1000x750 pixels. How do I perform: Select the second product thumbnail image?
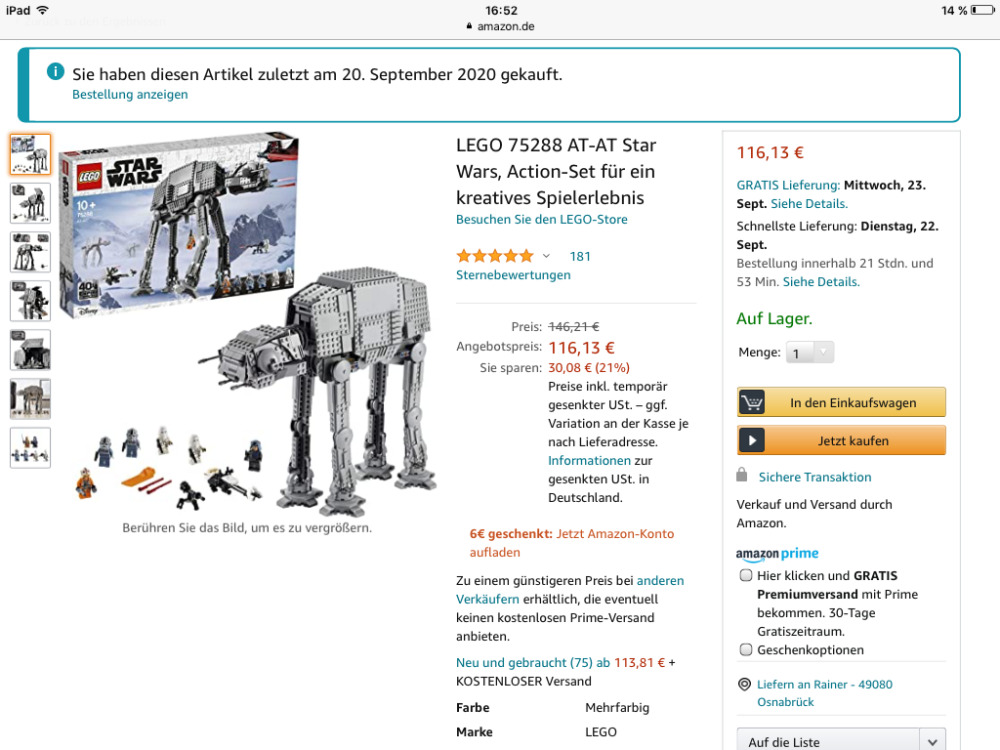30,203
